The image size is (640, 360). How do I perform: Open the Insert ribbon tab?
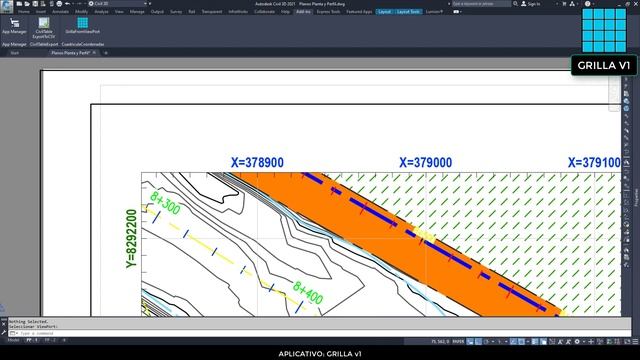[41, 12]
